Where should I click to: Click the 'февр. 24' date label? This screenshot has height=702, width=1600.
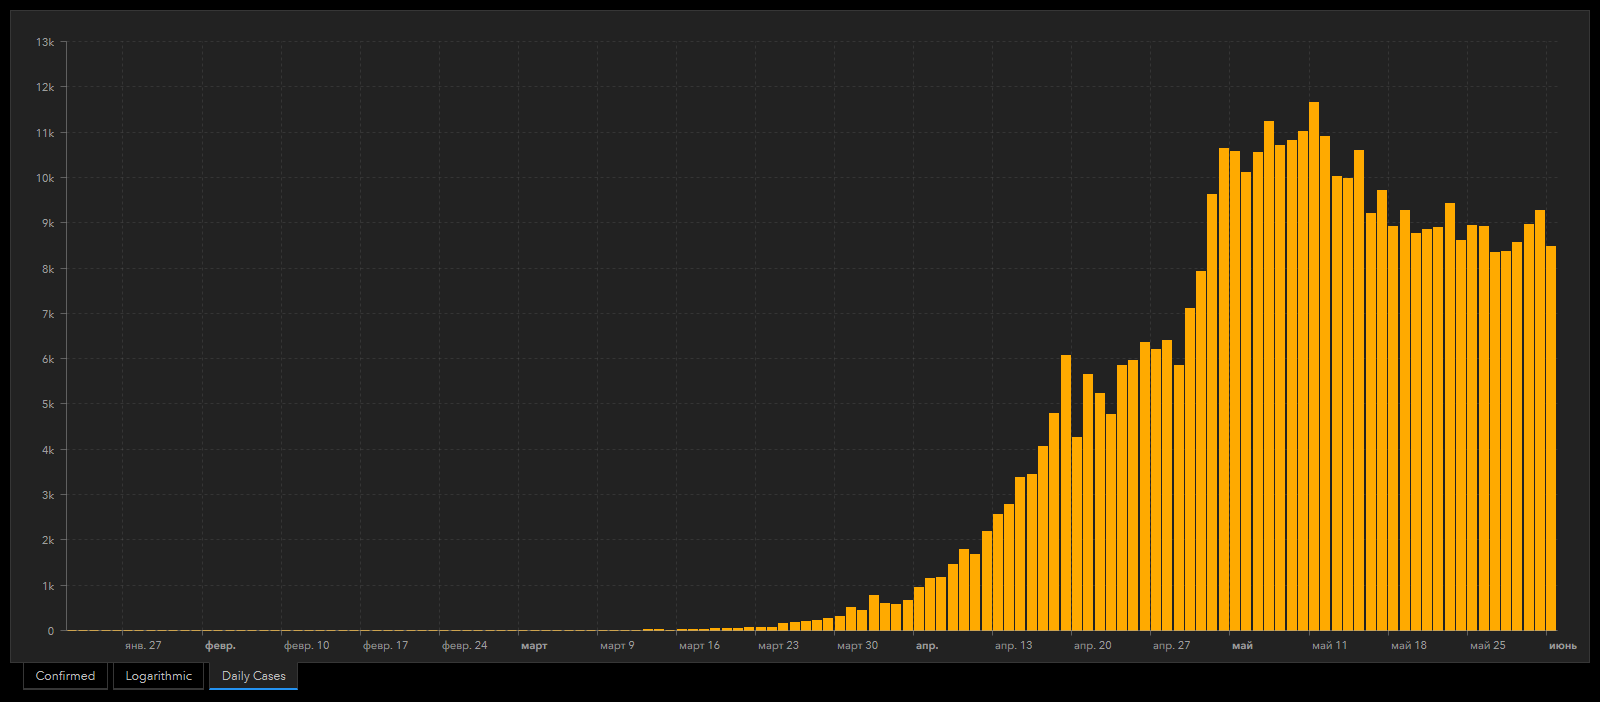tap(464, 645)
